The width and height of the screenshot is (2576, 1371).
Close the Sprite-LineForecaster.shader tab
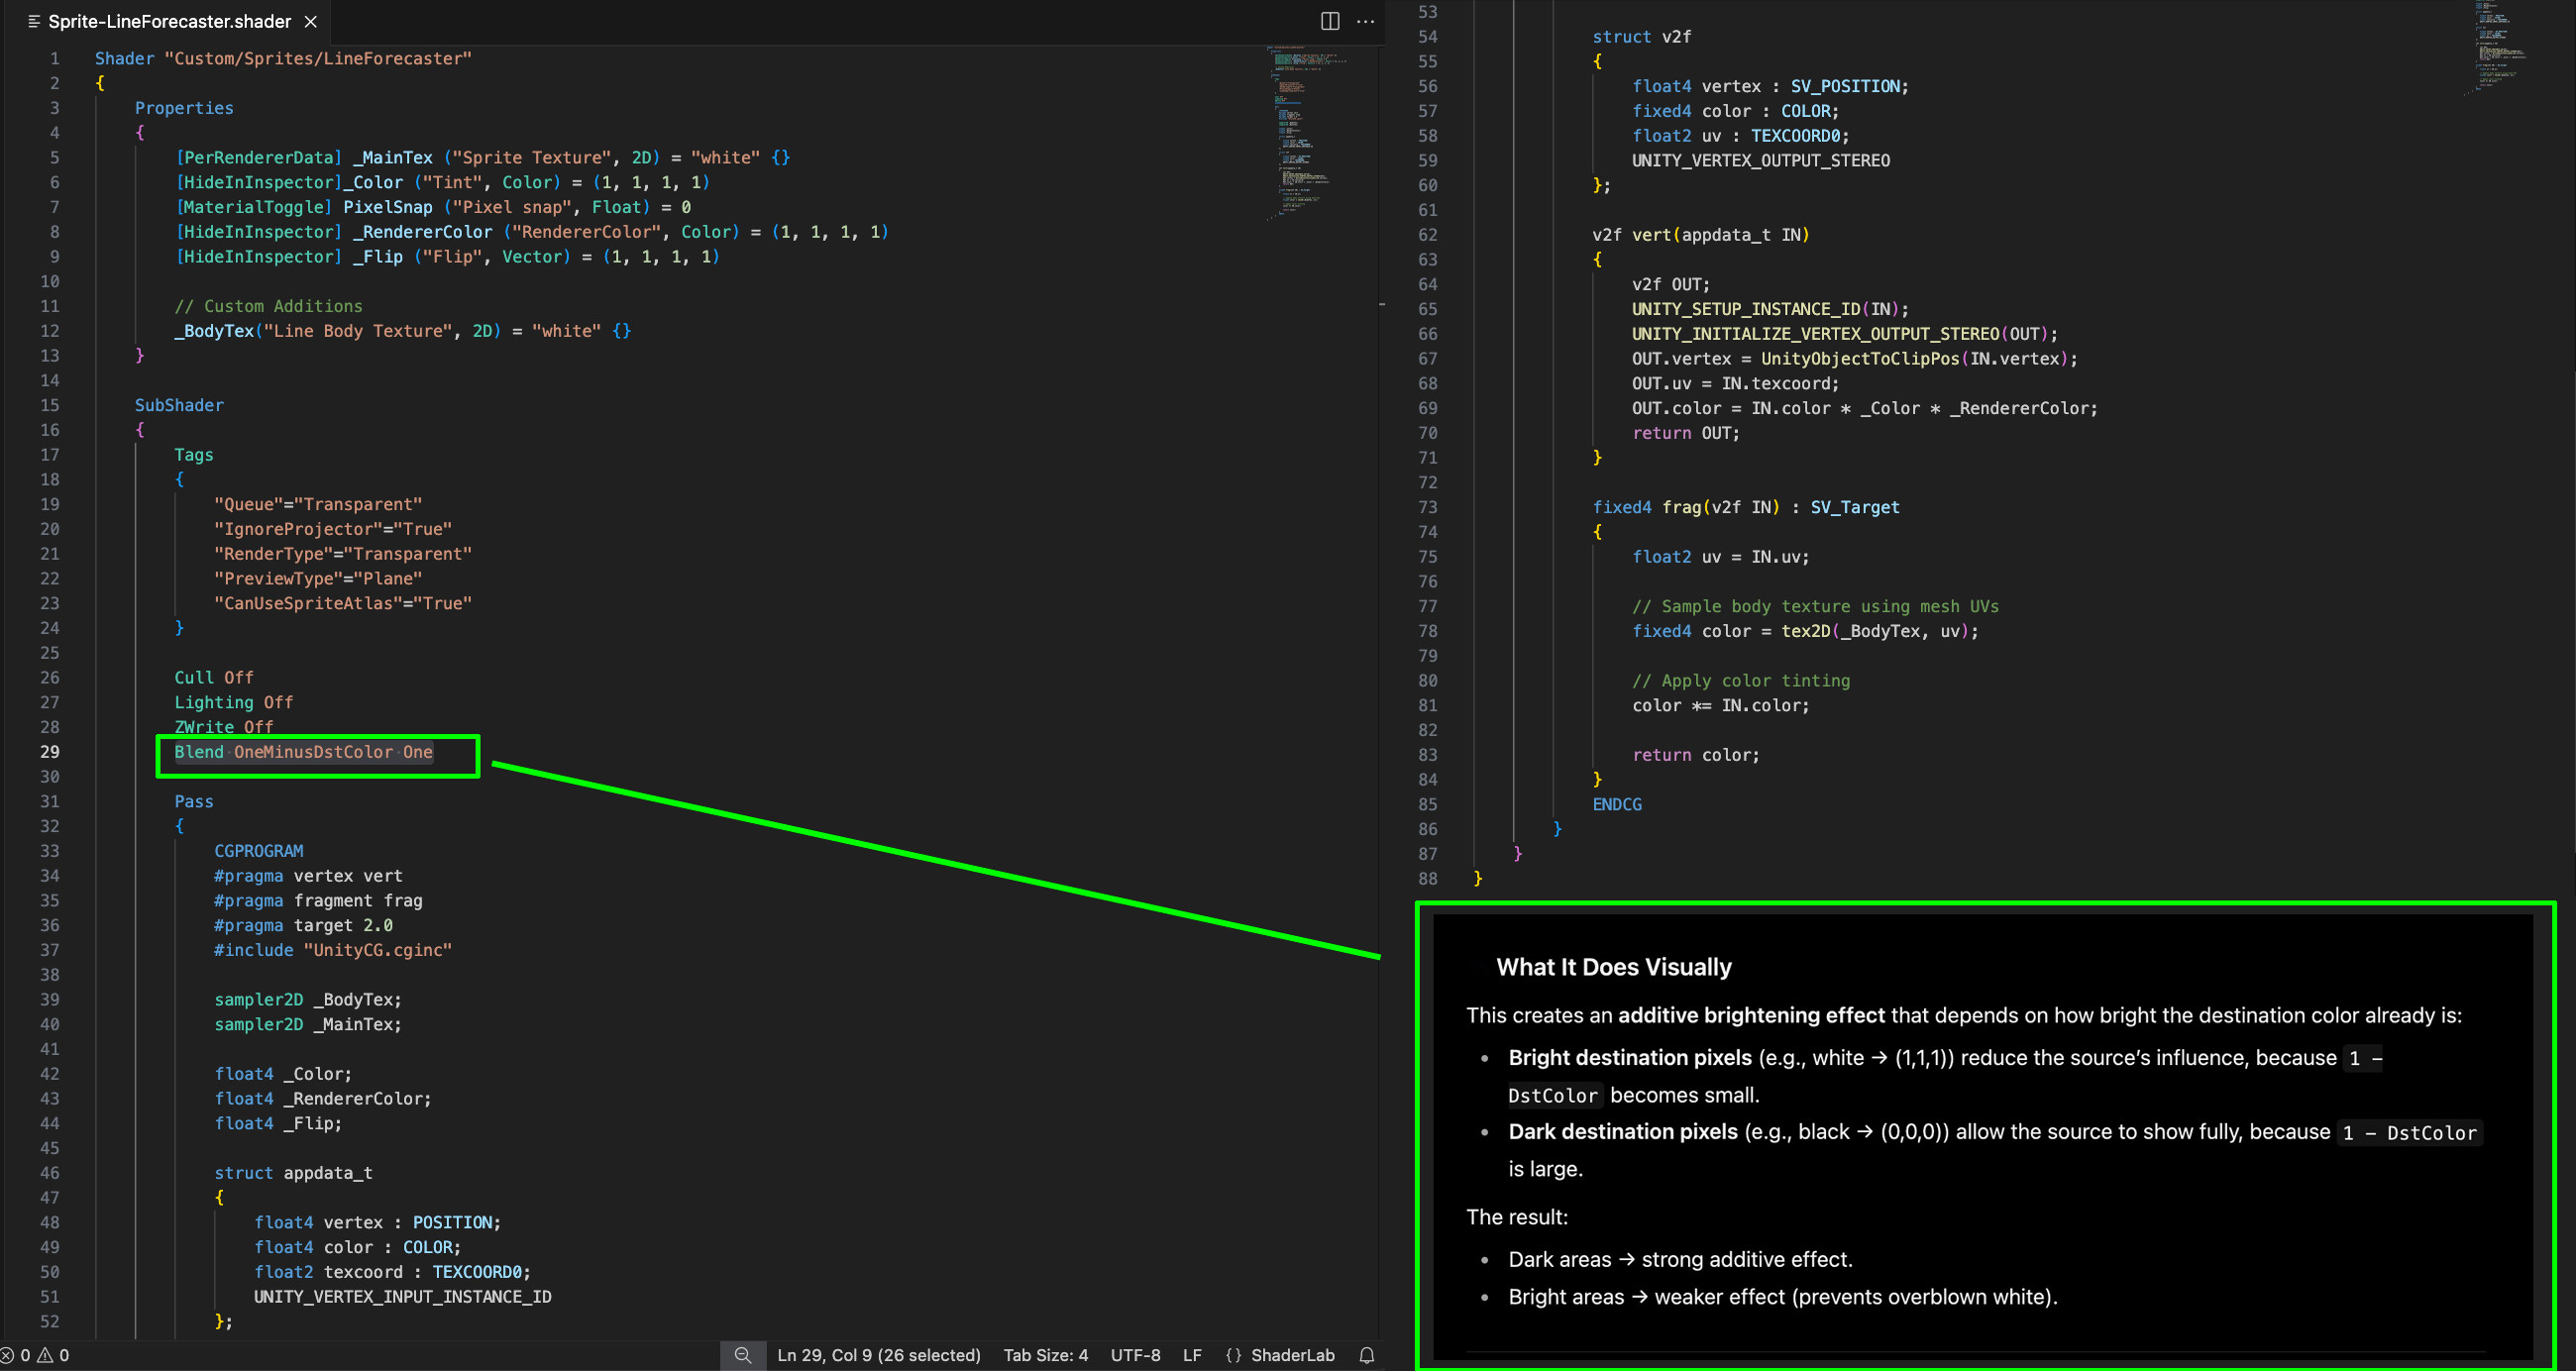(x=310, y=21)
